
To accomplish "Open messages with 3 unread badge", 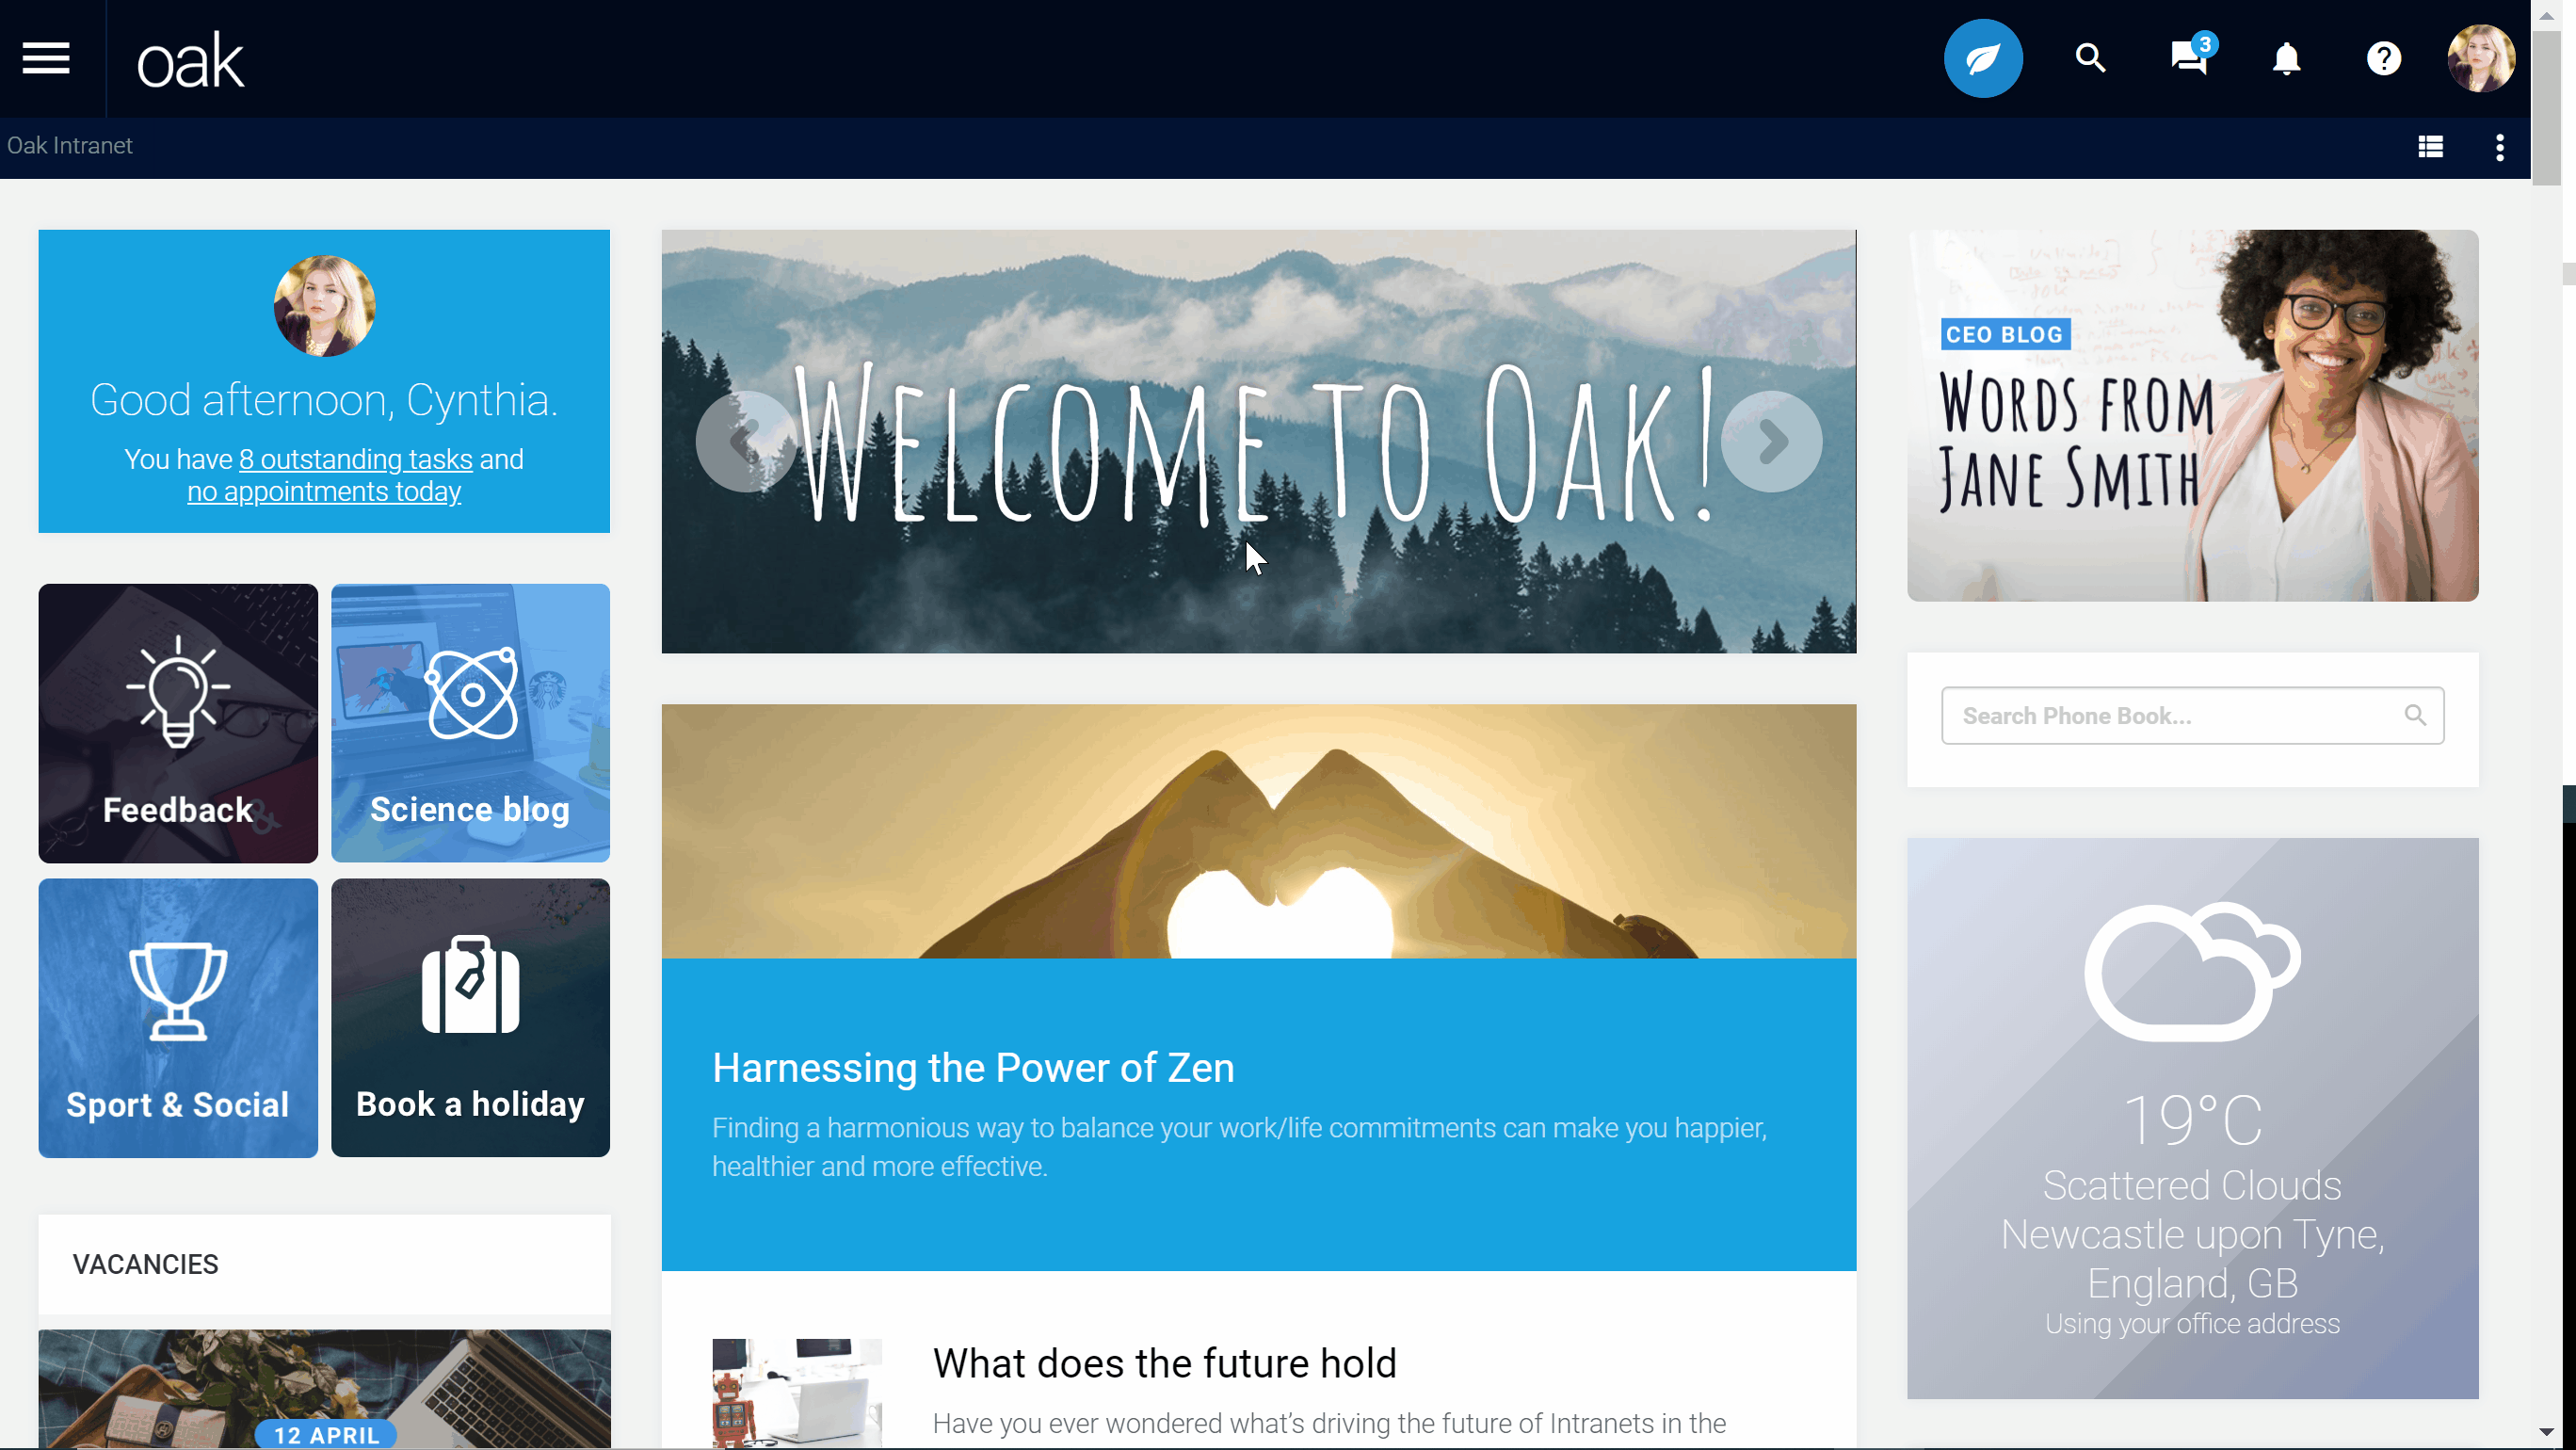I will pyautogui.click(x=2192, y=56).
